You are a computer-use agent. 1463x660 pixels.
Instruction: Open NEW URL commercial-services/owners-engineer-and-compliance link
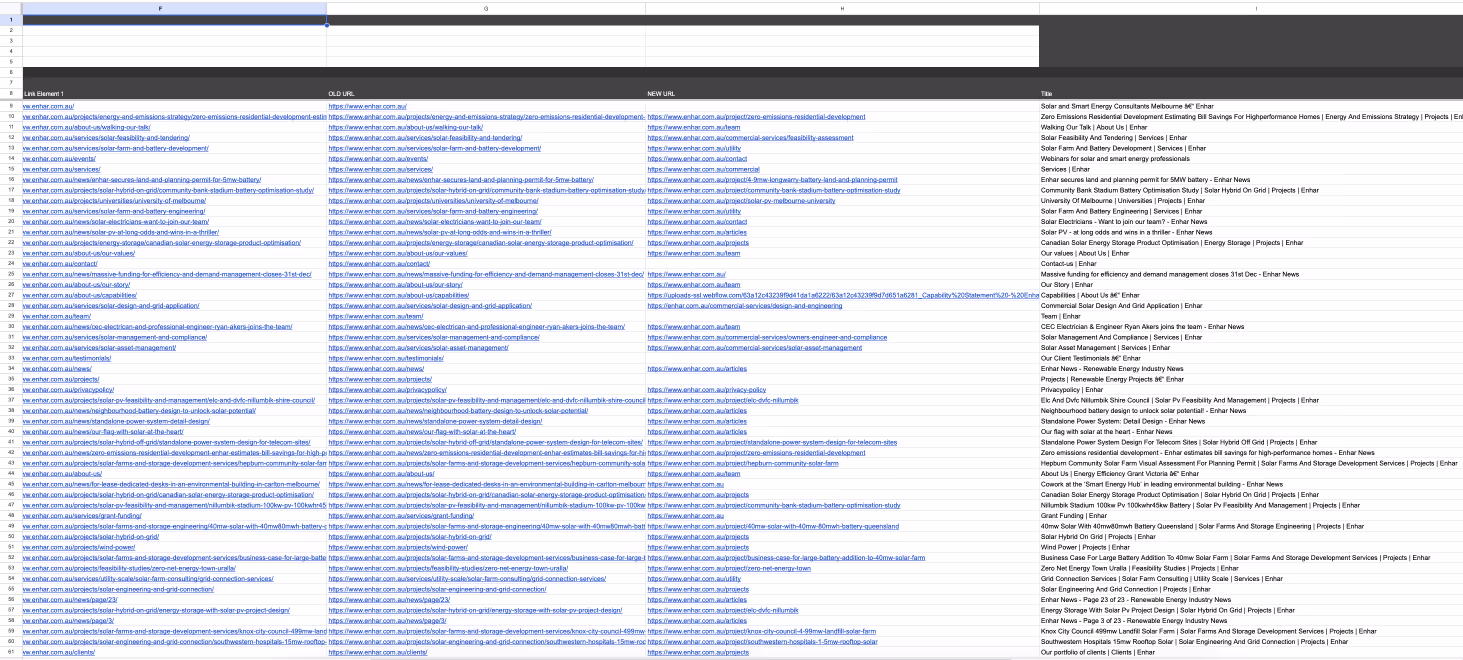[767, 337]
